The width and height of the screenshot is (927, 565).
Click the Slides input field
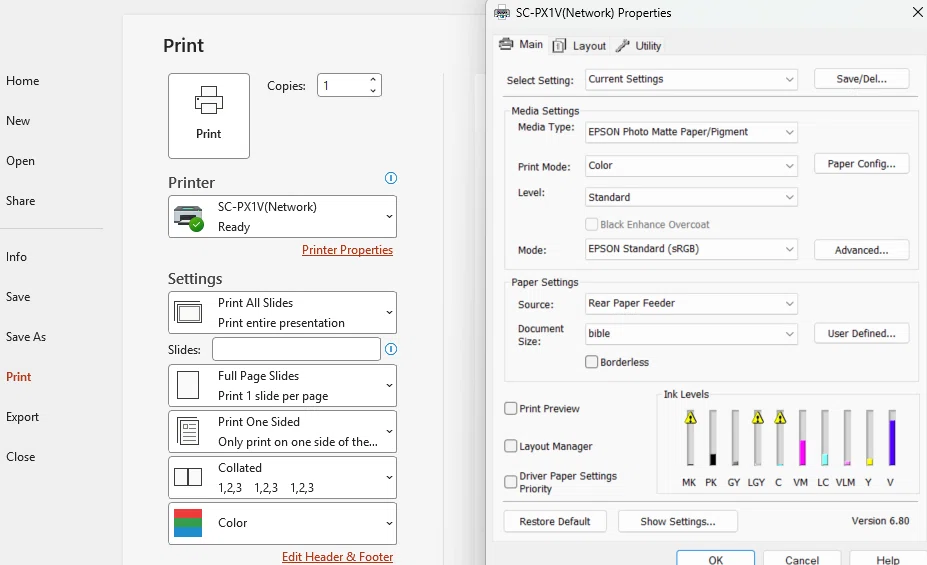click(x=296, y=349)
